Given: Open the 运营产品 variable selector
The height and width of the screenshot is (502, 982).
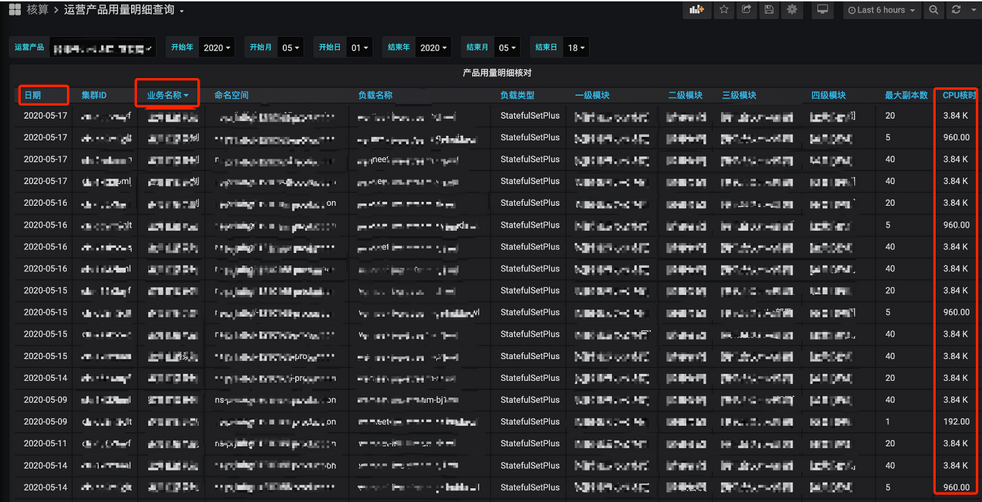Looking at the screenshot, I should click(x=103, y=48).
